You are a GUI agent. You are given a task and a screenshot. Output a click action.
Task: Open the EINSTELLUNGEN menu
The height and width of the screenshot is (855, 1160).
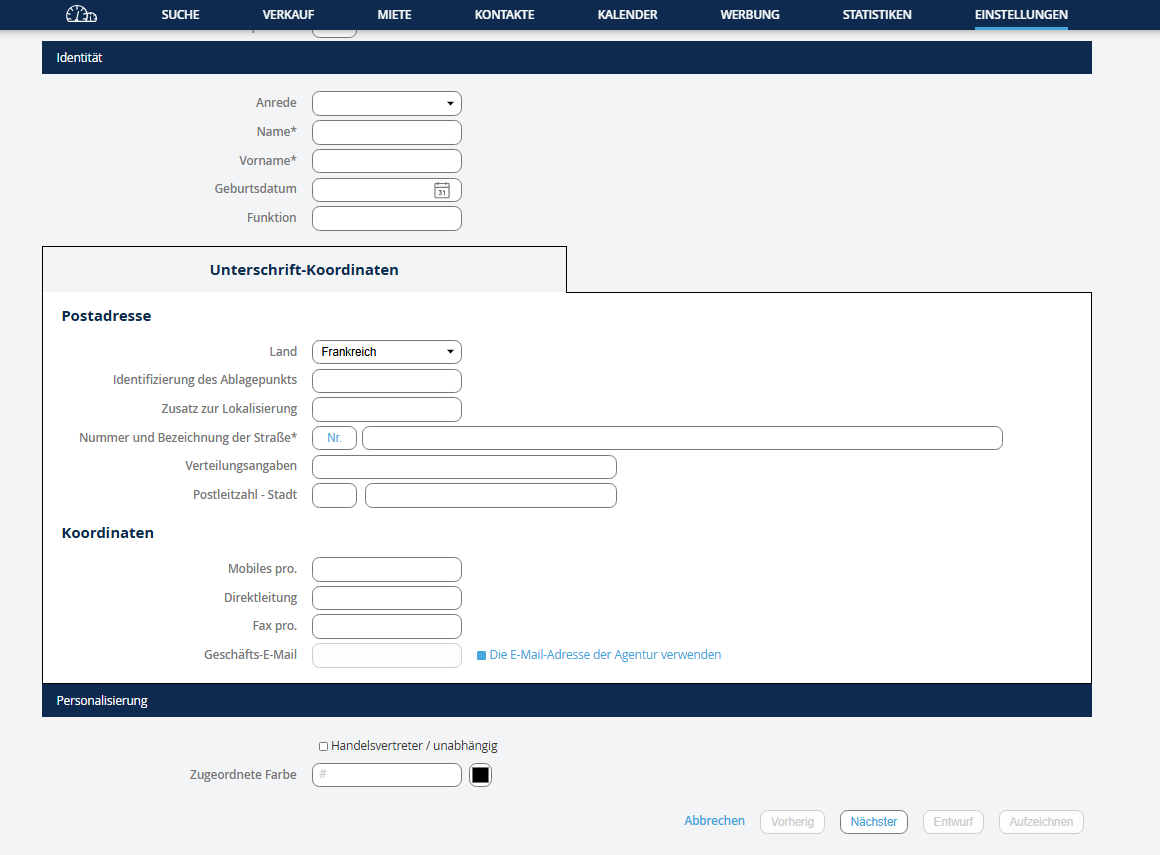click(1020, 15)
